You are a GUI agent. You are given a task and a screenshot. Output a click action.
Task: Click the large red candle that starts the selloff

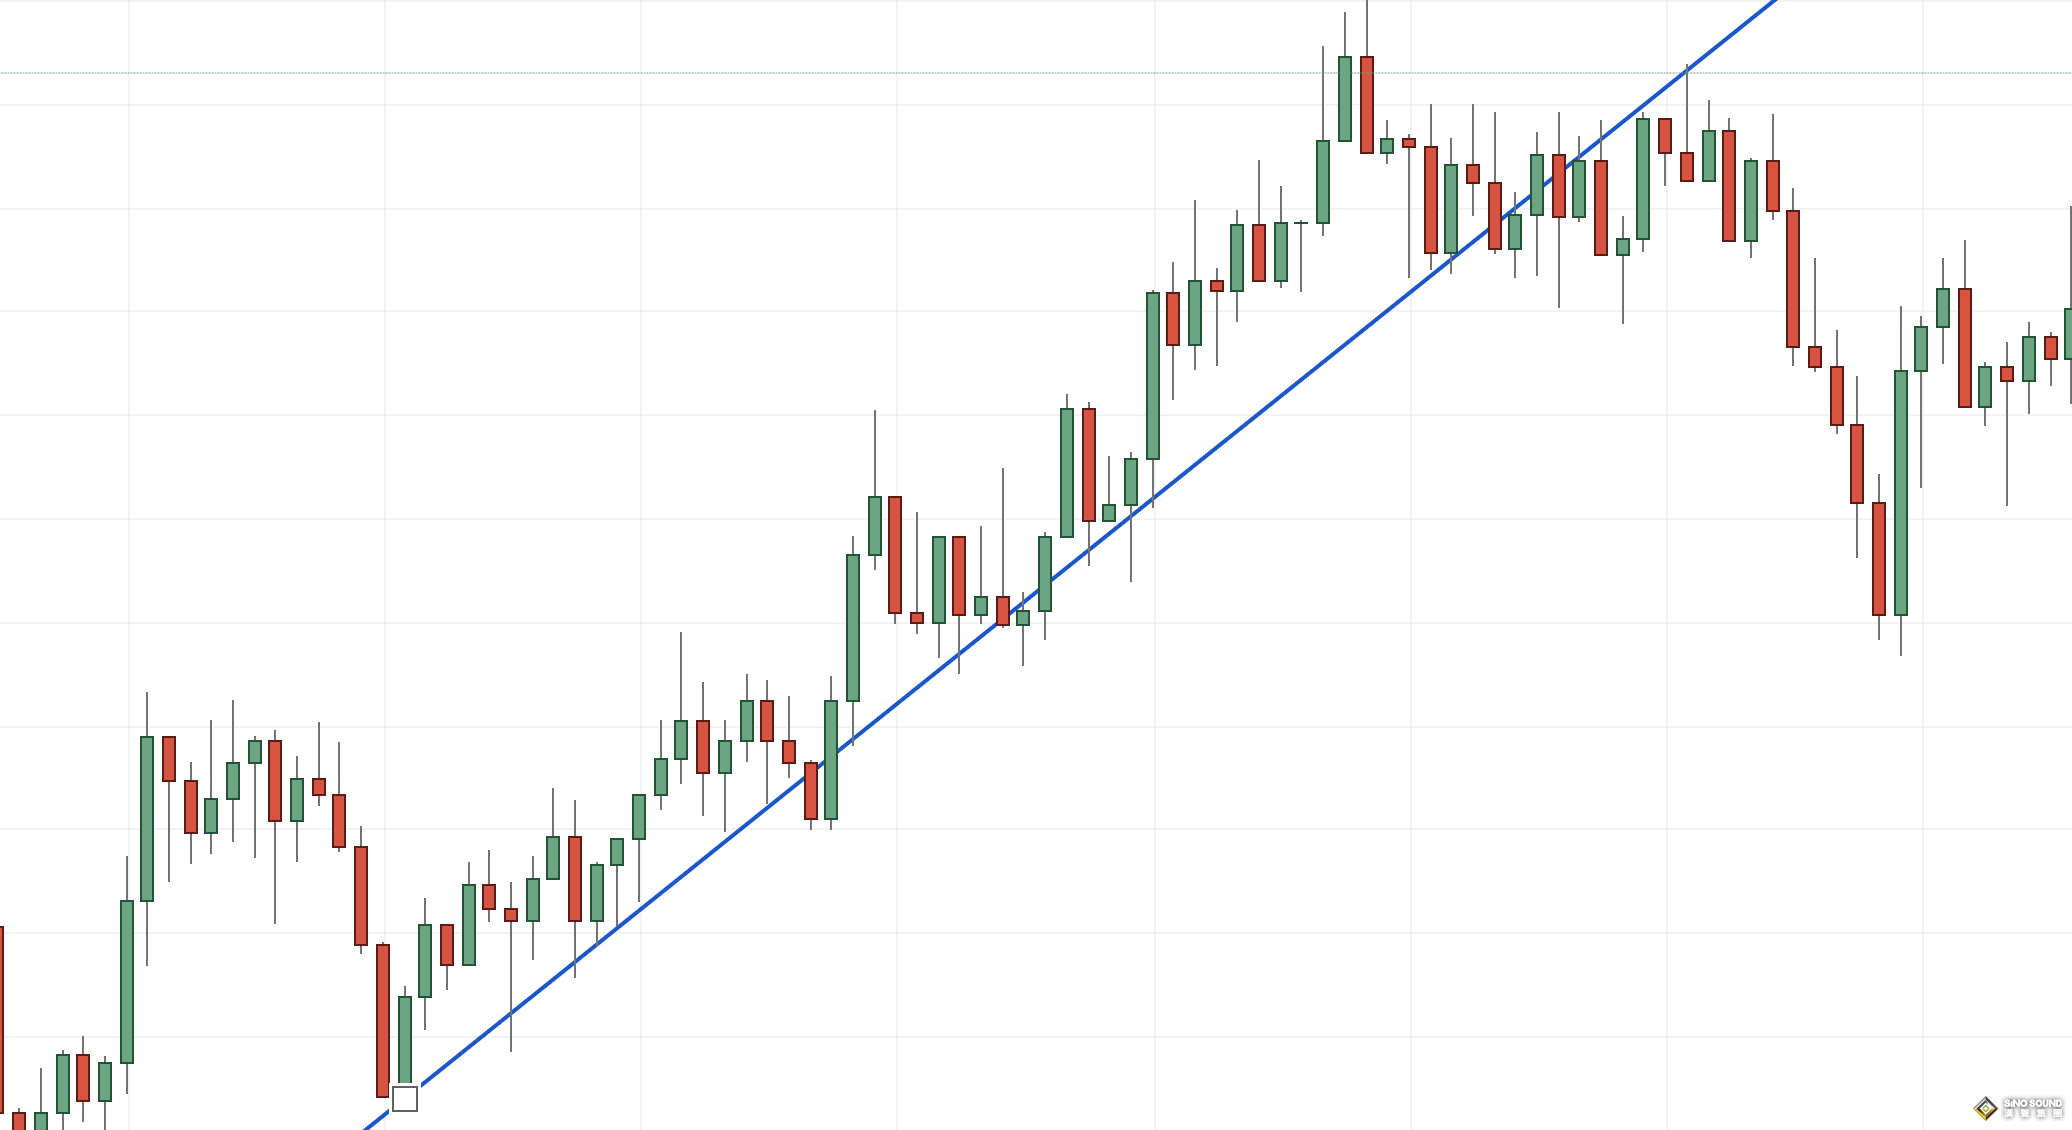point(1793,278)
